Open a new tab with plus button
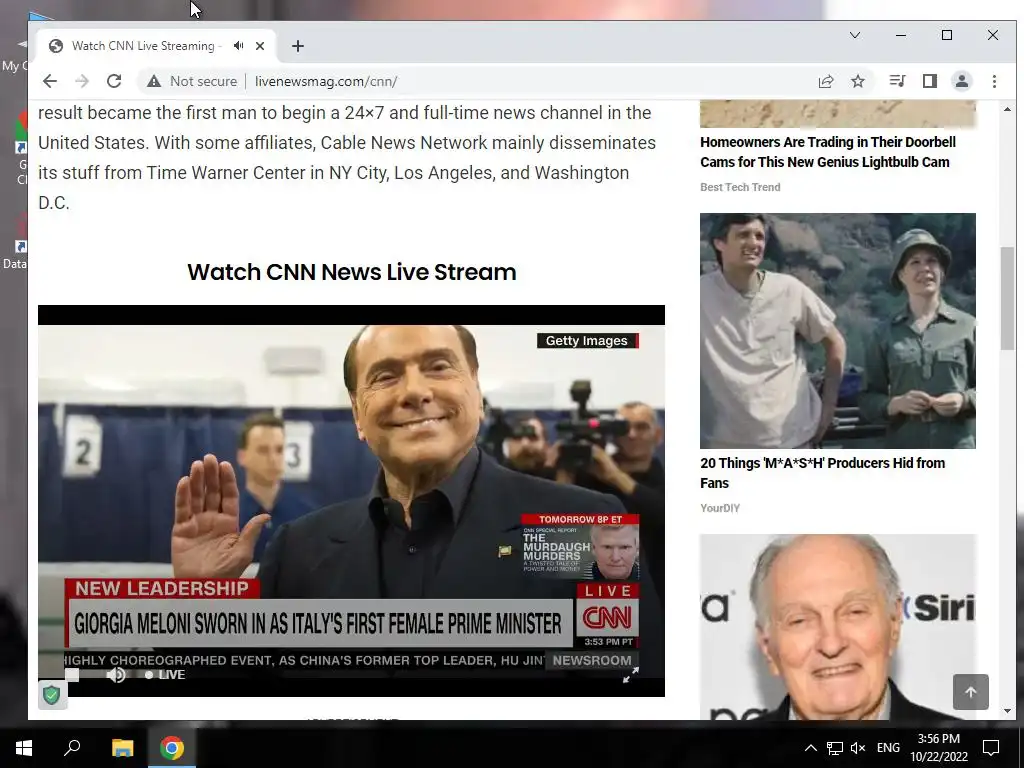 point(298,46)
